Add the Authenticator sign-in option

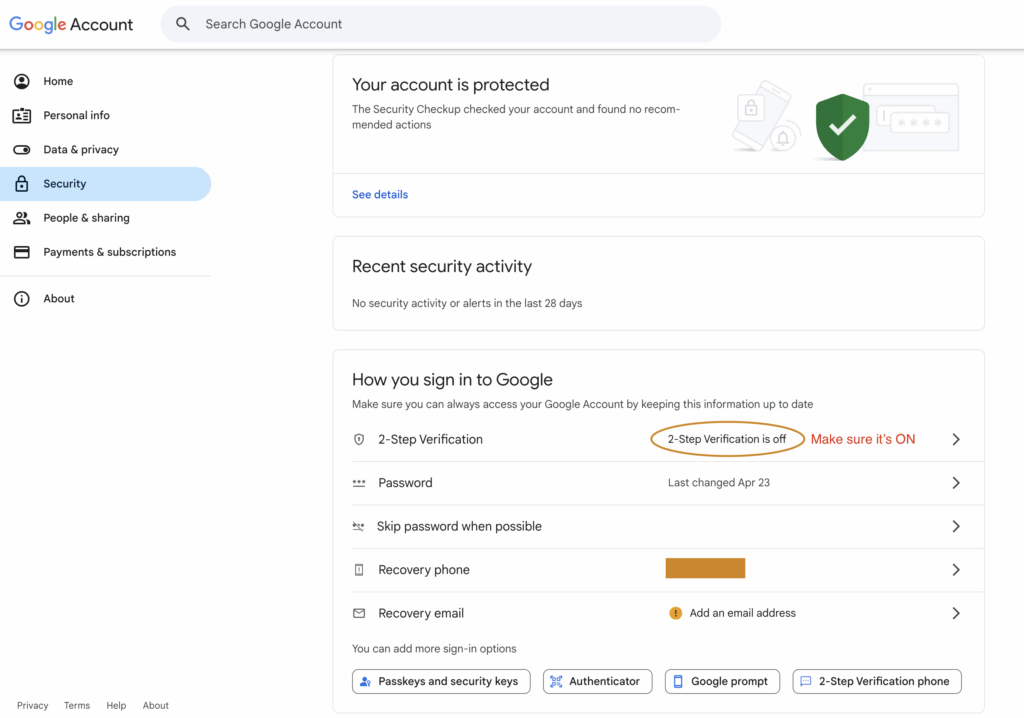click(598, 681)
